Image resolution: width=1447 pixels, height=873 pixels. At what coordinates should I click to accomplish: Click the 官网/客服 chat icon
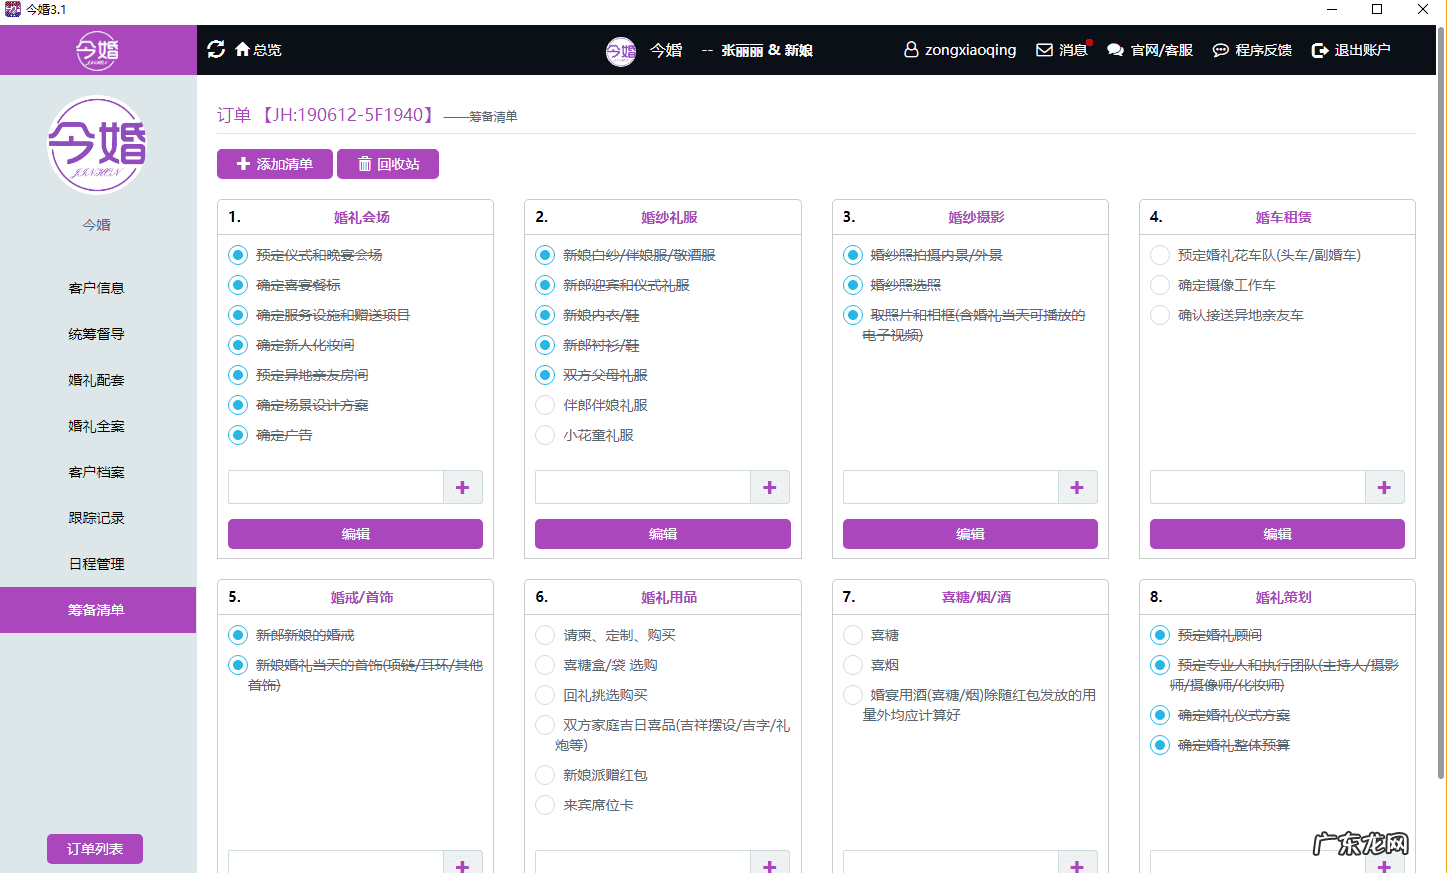(1115, 49)
